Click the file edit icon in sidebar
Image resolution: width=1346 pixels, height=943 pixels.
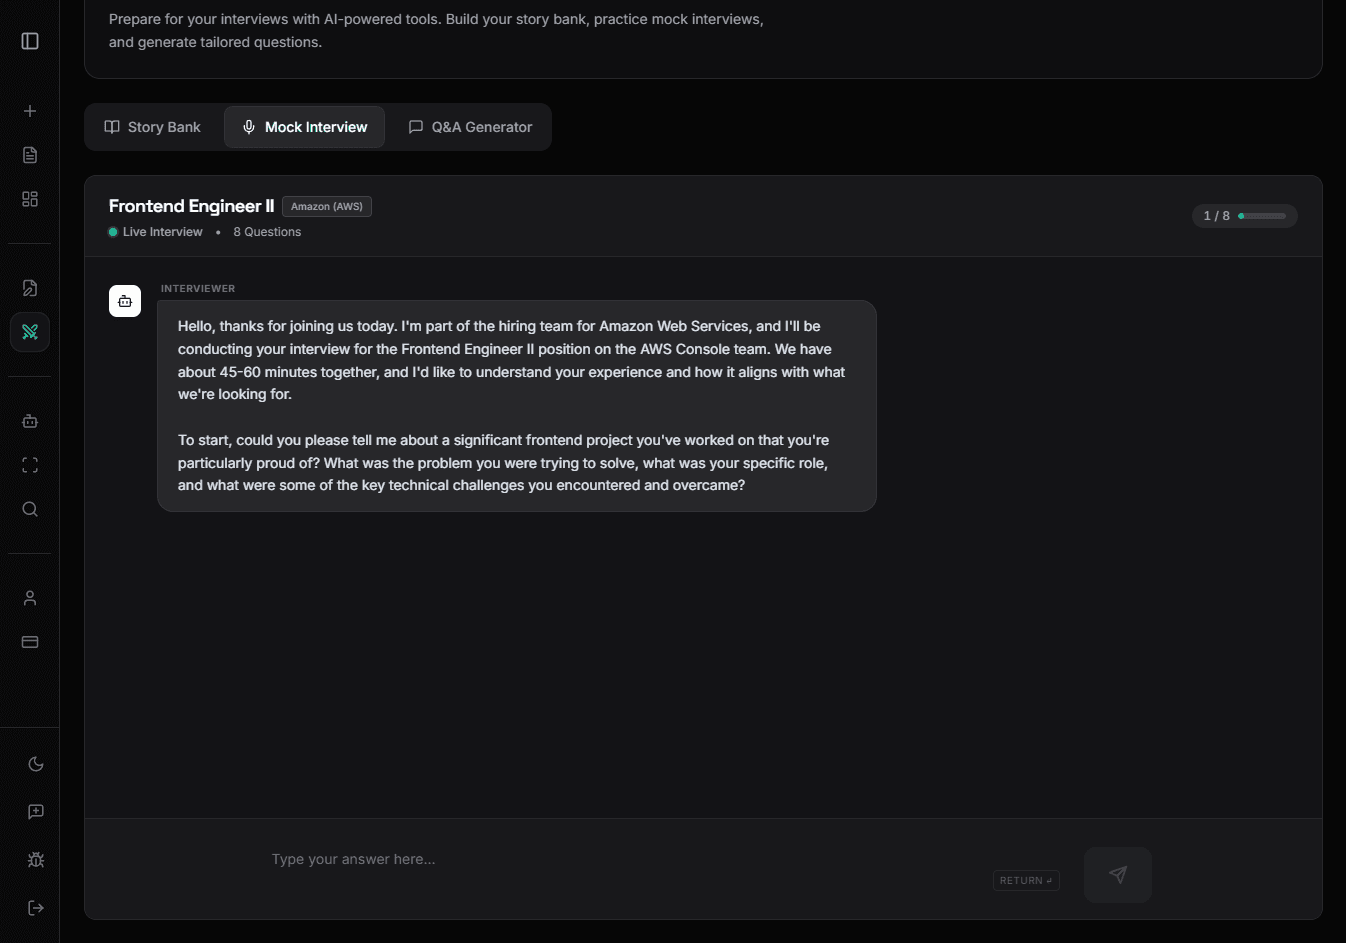pyautogui.click(x=30, y=288)
